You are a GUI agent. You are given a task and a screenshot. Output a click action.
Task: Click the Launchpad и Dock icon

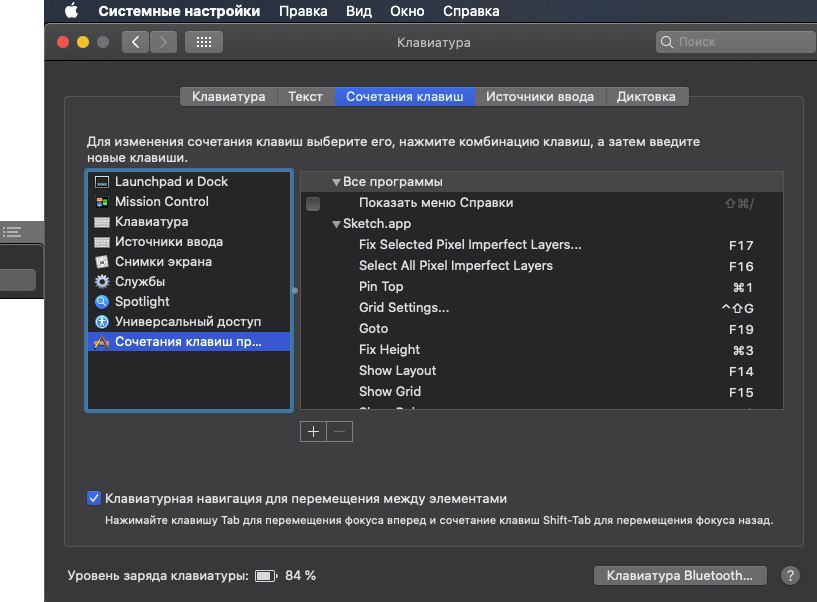point(102,182)
